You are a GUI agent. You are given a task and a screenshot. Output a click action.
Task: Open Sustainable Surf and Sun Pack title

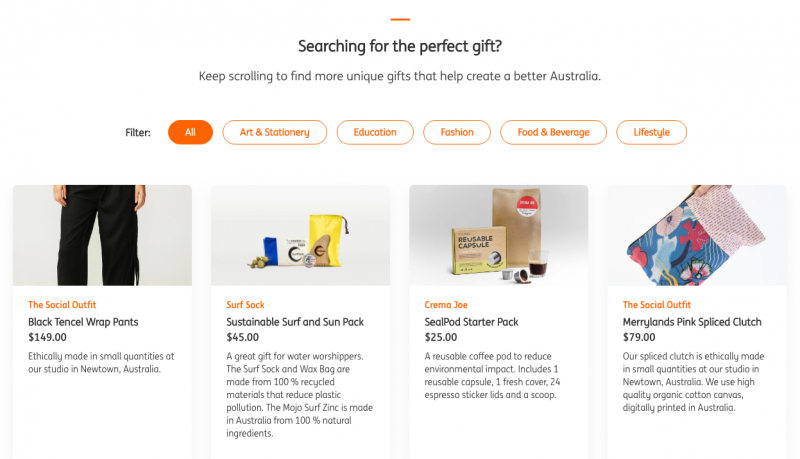(295, 322)
